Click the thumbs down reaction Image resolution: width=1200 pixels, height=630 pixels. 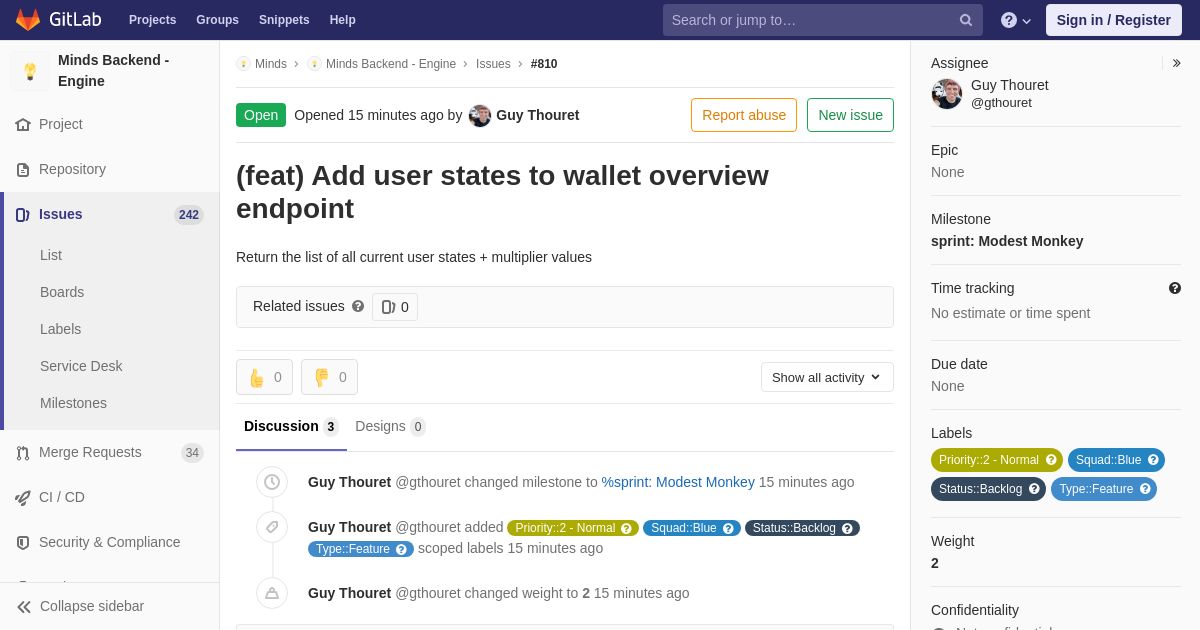pos(329,377)
